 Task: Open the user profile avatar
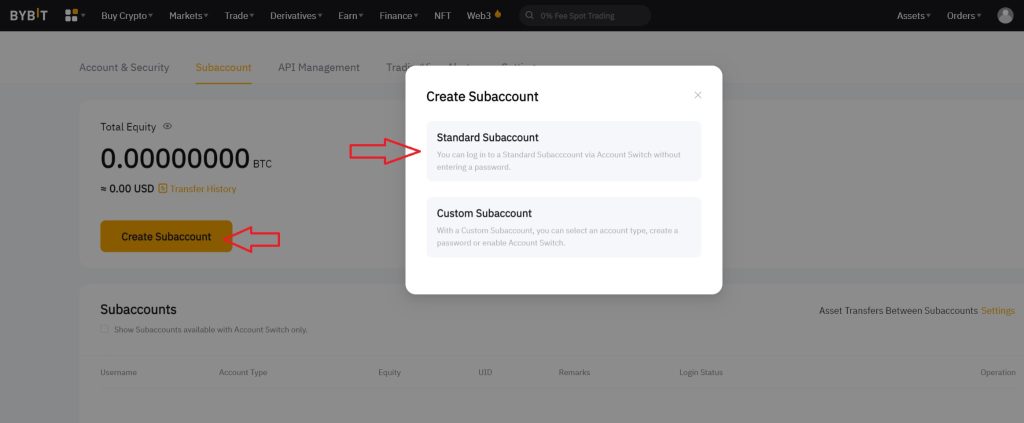tap(1005, 15)
